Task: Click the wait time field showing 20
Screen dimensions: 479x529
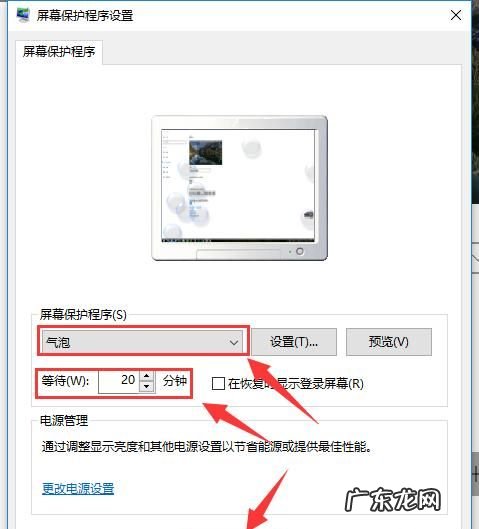Action: tap(119, 382)
